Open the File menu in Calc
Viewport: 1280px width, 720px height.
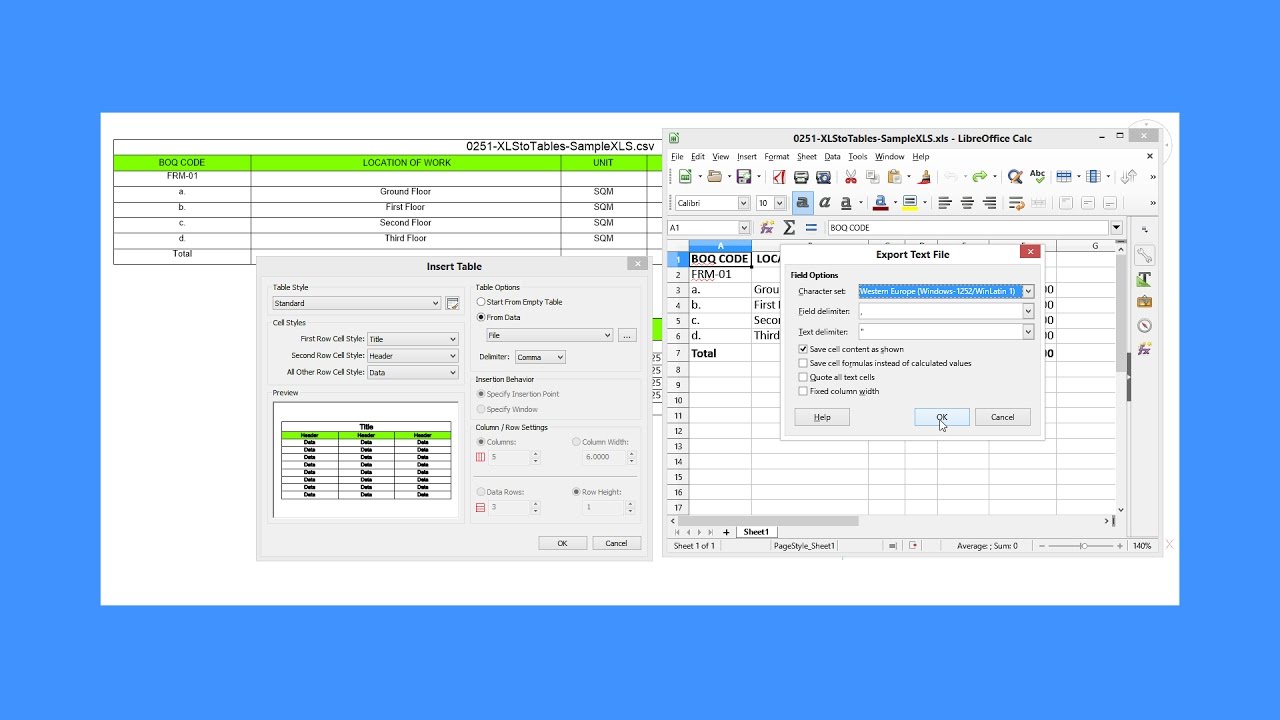pyautogui.click(x=677, y=156)
